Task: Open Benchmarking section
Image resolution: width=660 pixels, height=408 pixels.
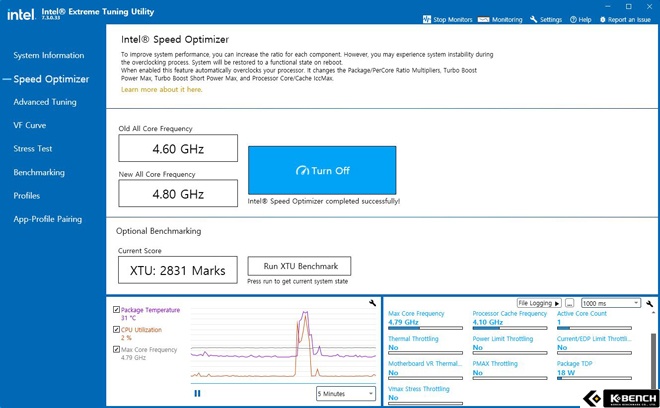Action: (x=39, y=172)
